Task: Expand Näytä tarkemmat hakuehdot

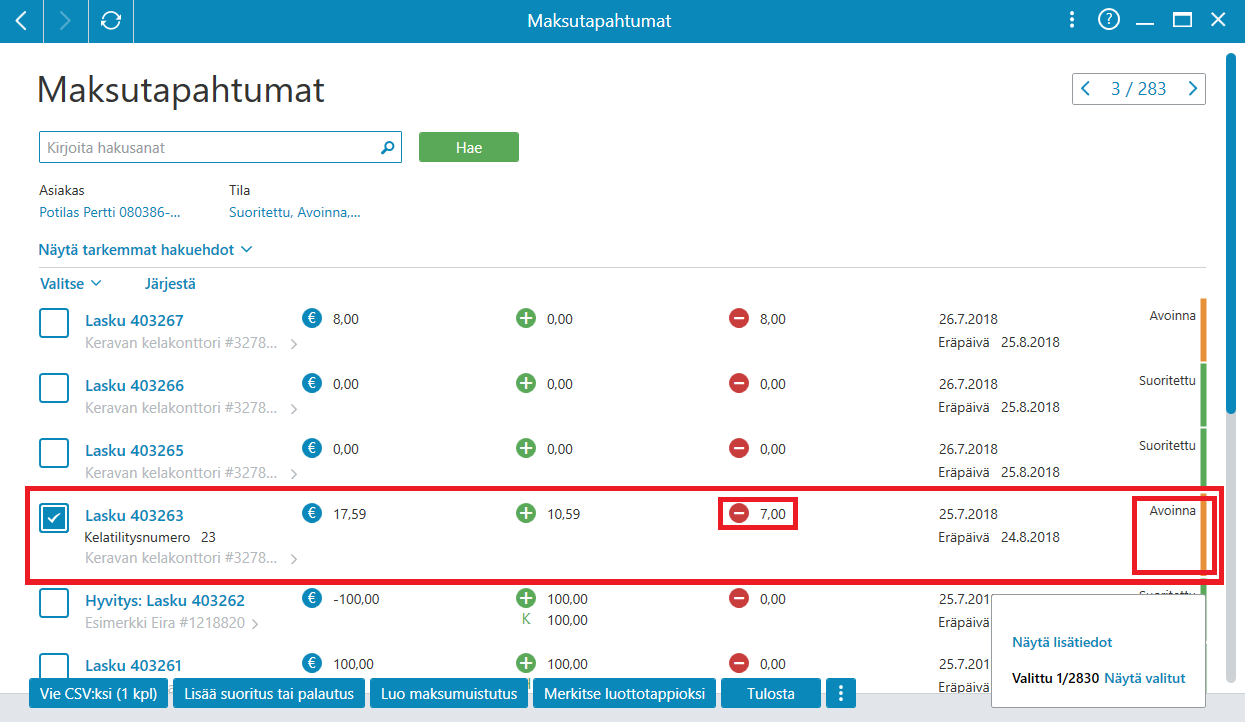Action: [x=145, y=249]
